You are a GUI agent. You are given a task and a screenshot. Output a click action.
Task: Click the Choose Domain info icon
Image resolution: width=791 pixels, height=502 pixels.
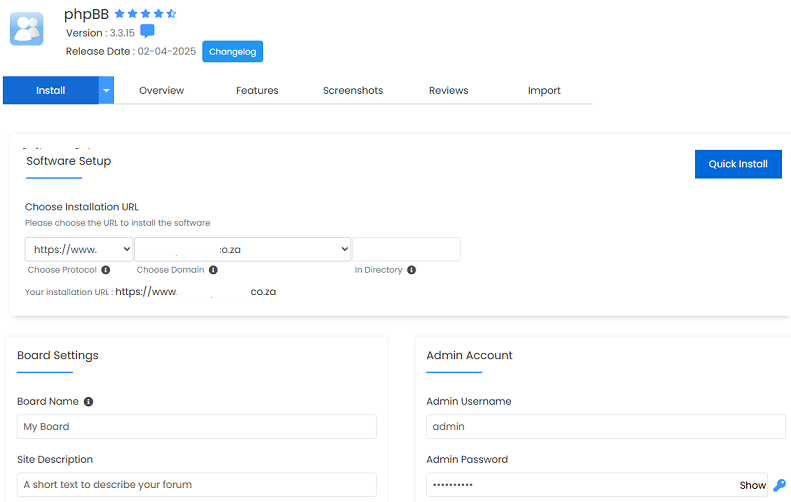tap(213, 270)
